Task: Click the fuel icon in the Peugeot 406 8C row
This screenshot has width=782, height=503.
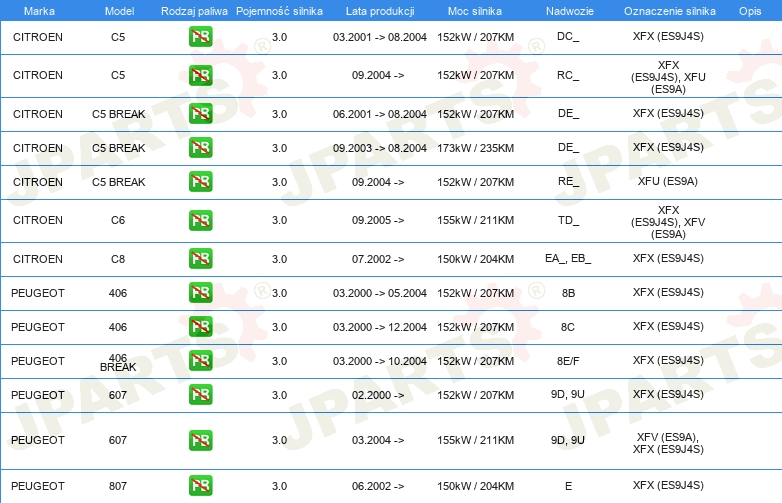Action: tap(200, 327)
